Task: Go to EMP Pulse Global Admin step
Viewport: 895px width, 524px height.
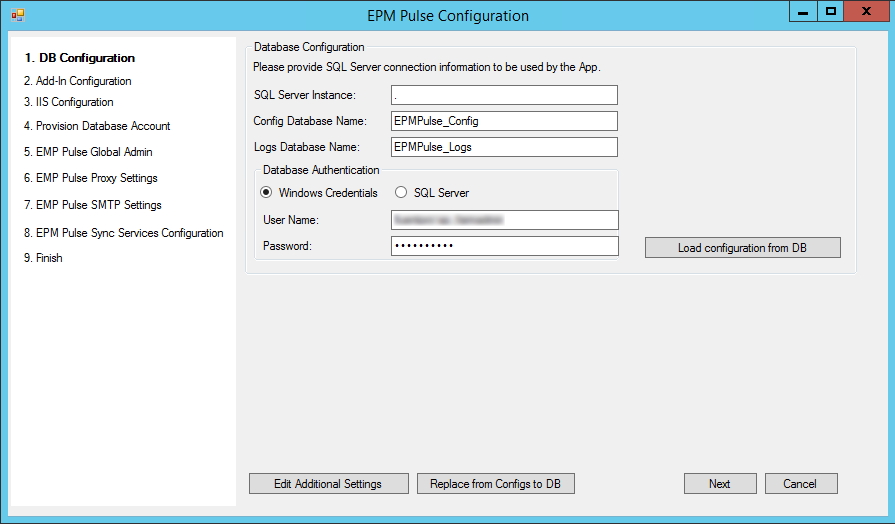Action: click(x=88, y=152)
